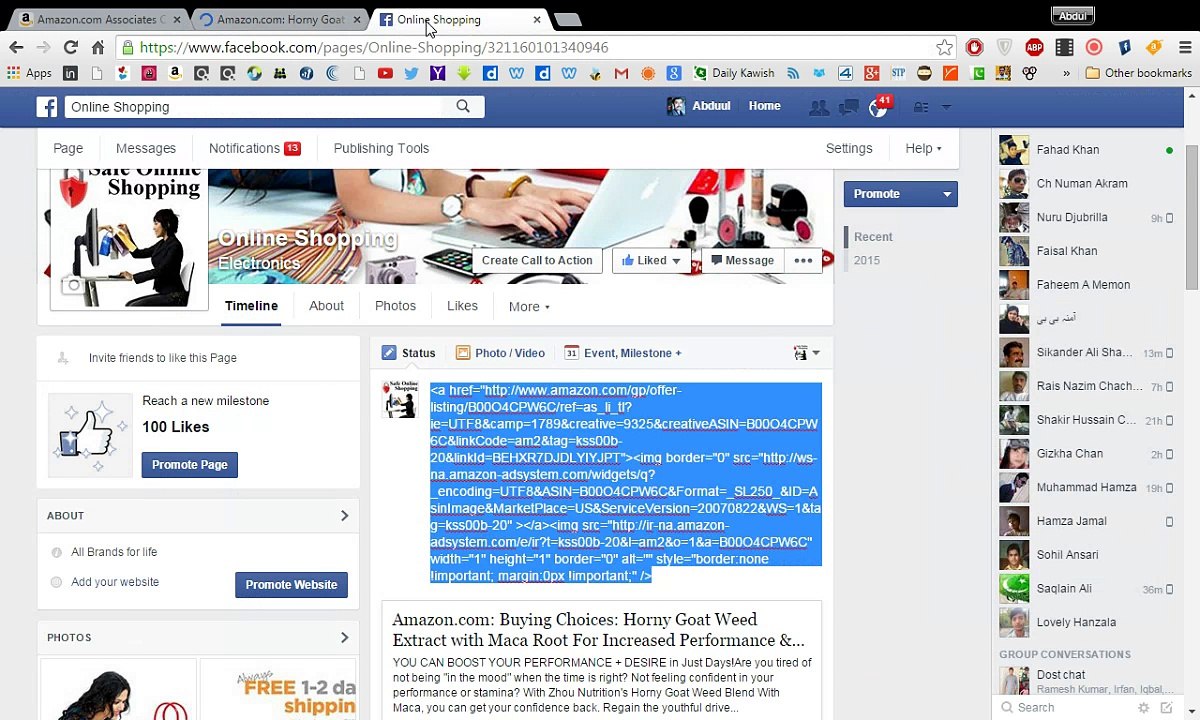The height and width of the screenshot is (720, 1200).
Task: Select the Event, Milestone + composer tab
Action: click(x=623, y=353)
